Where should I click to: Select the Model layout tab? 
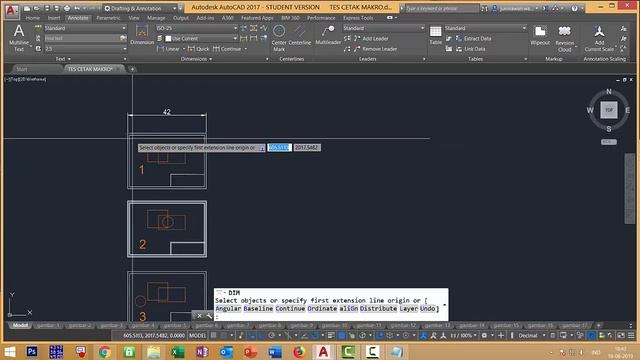click(x=20, y=325)
